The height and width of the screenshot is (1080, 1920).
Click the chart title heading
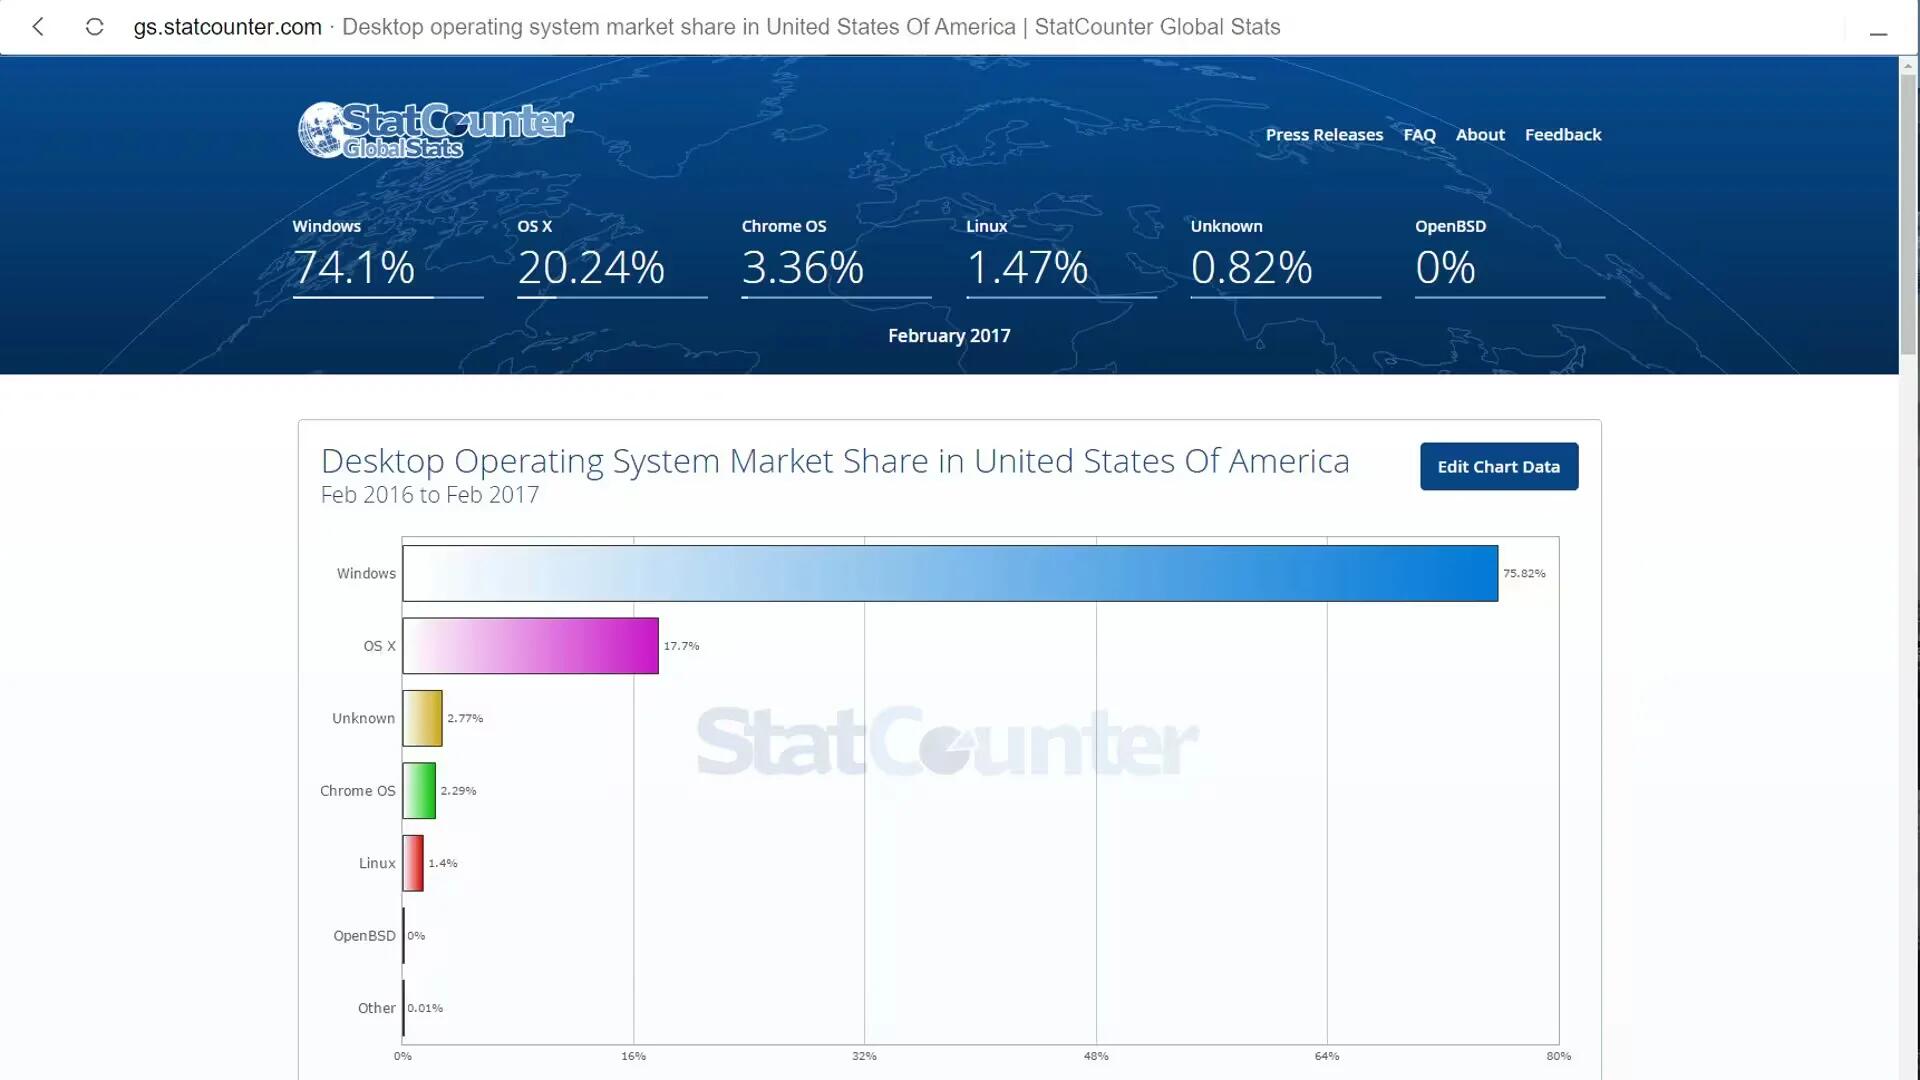pos(835,461)
